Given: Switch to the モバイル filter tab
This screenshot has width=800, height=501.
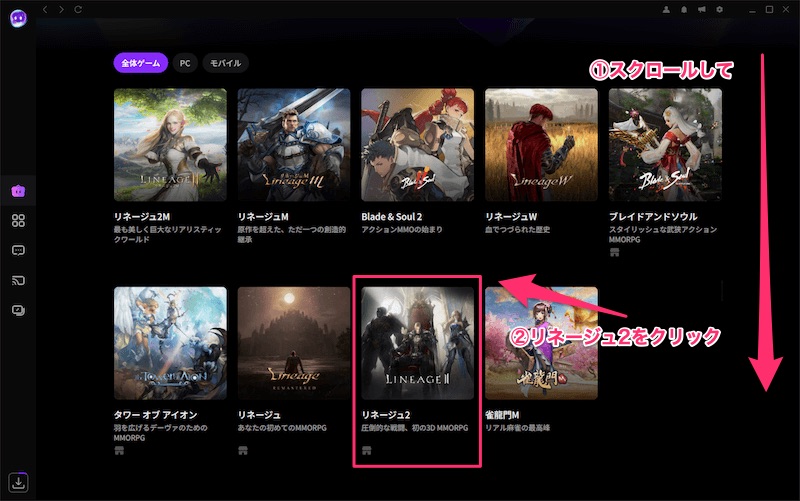Looking at the screenshot, I should (226, 63).
